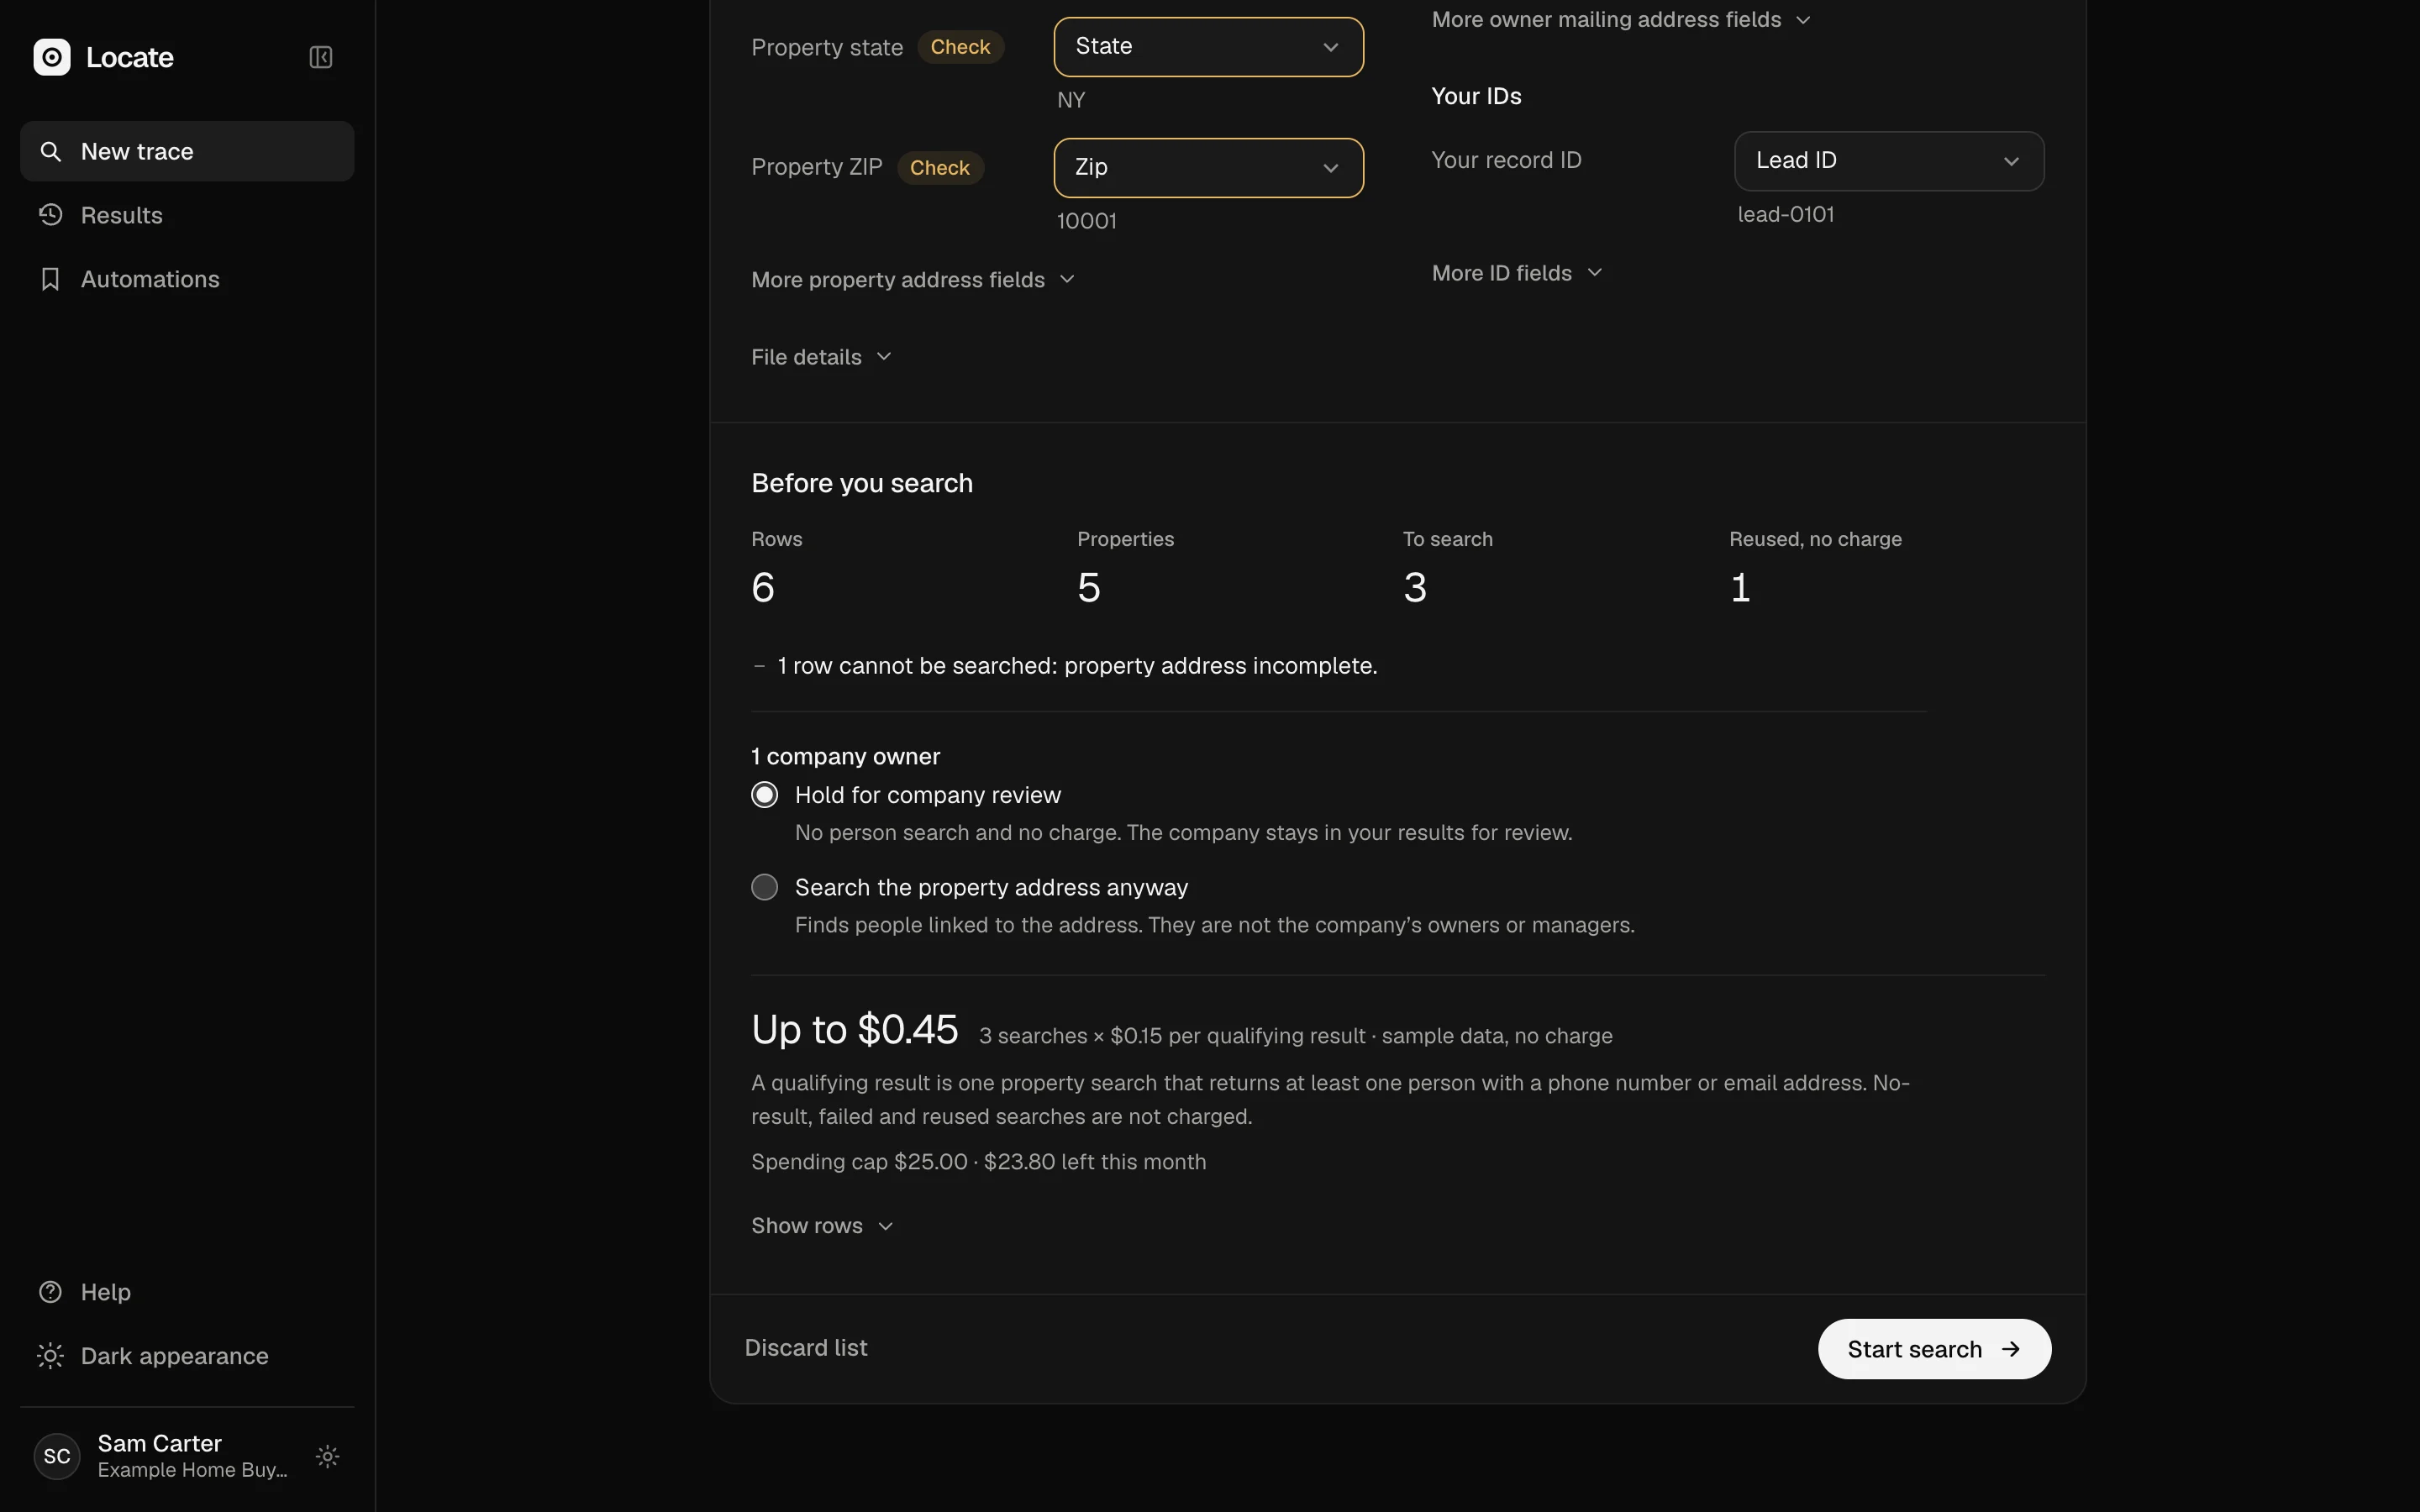Viewport: 2420px width, 1512px height.
Task: Expand Show rows list
Action: pyautogui.click(x=822, y=1226)
